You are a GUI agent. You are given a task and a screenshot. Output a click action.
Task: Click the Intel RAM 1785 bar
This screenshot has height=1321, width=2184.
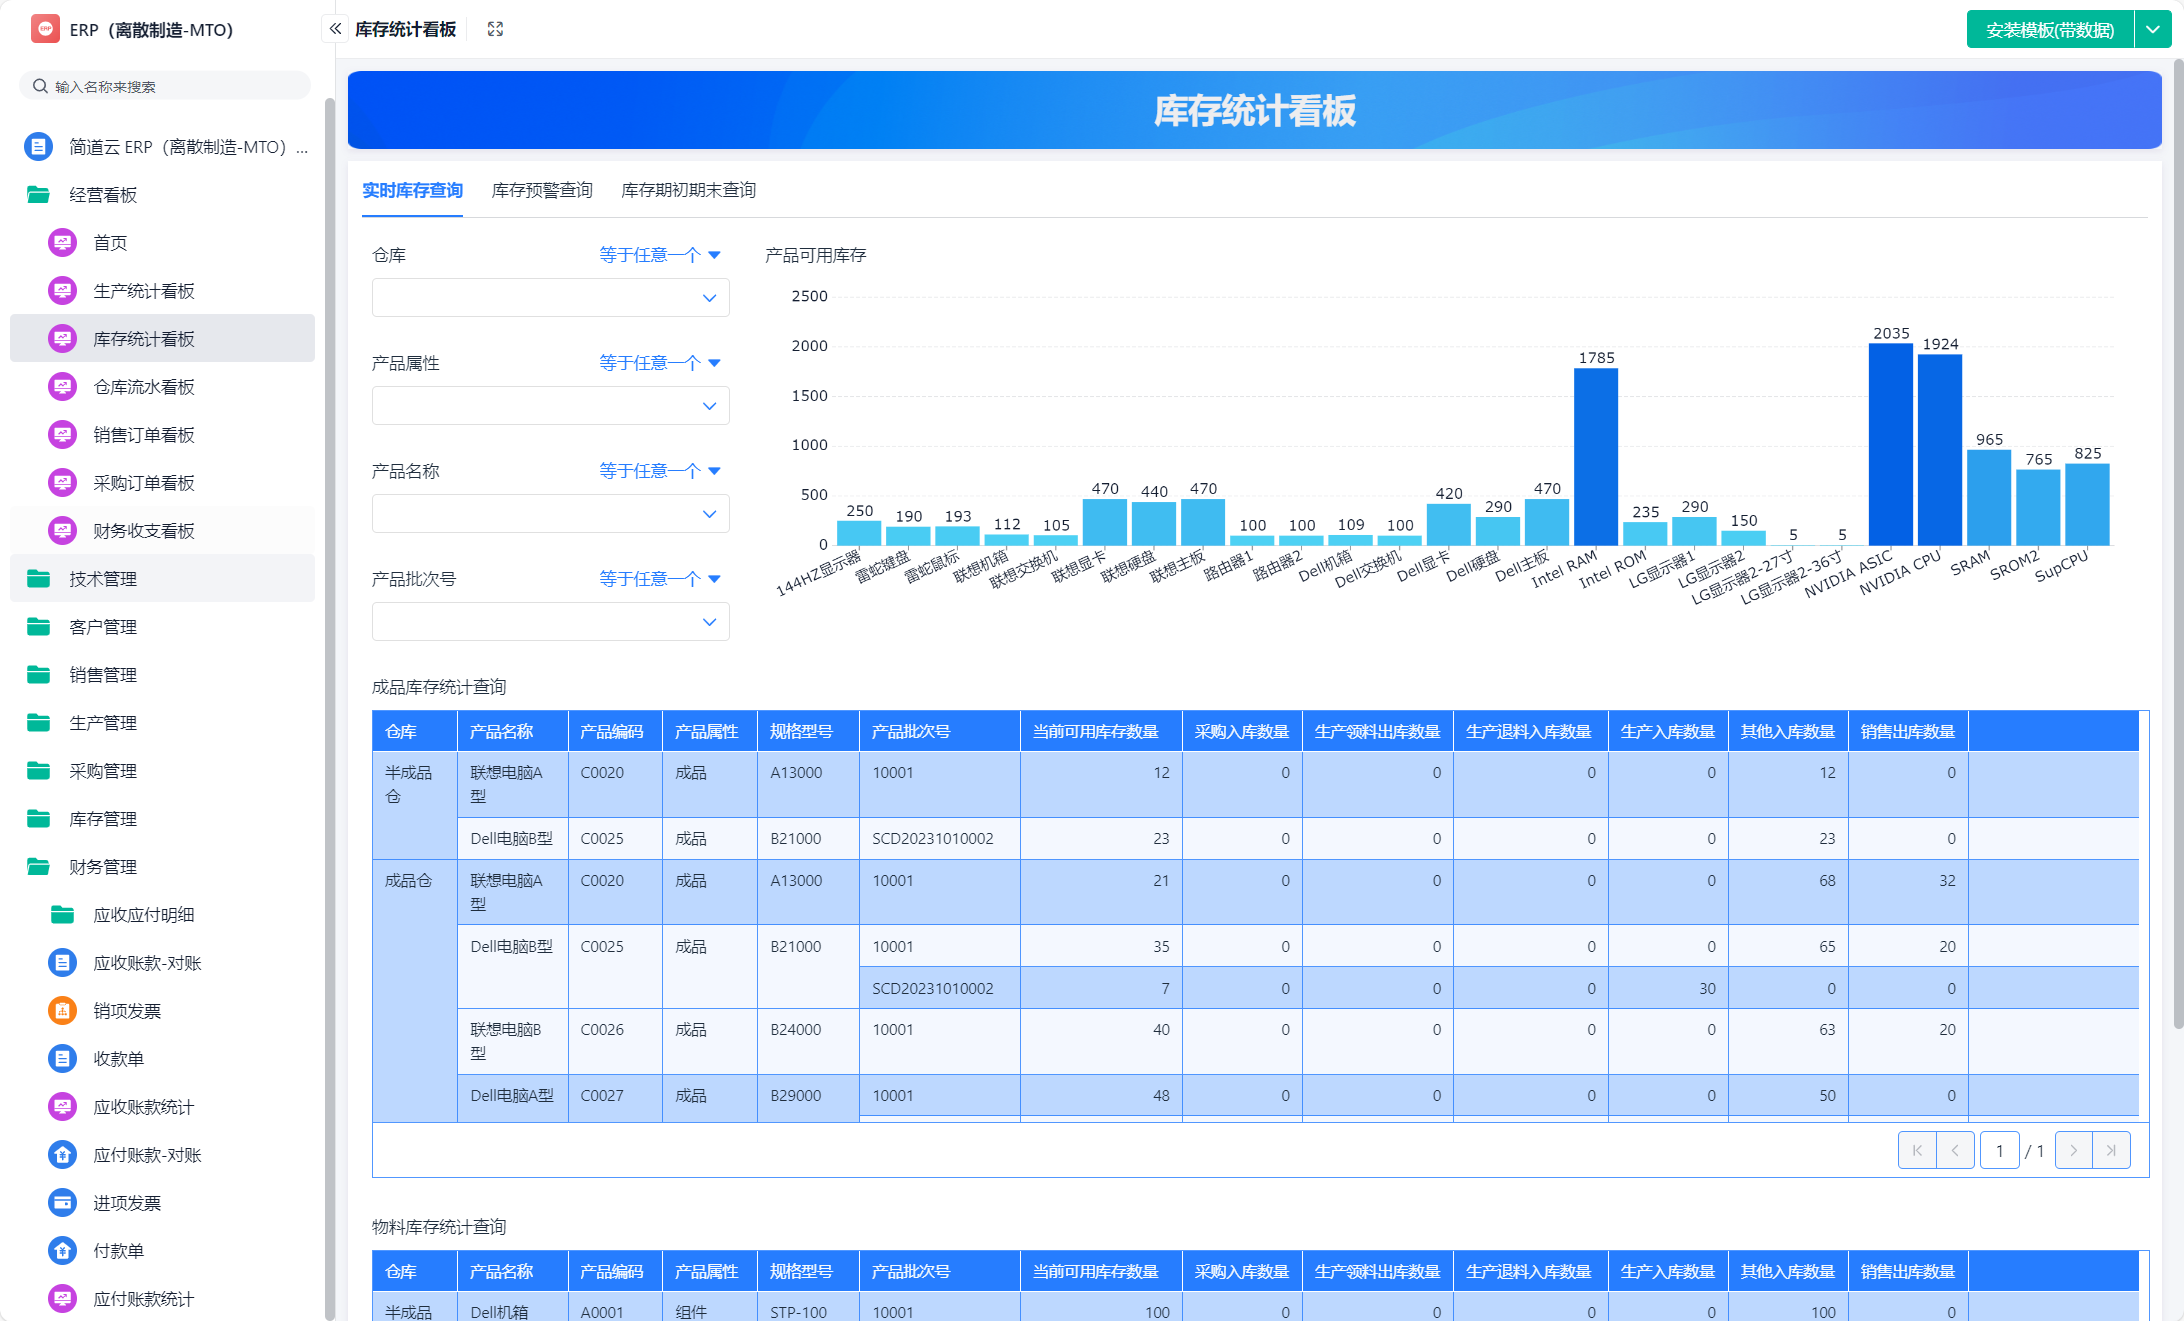click(1595, 456)
